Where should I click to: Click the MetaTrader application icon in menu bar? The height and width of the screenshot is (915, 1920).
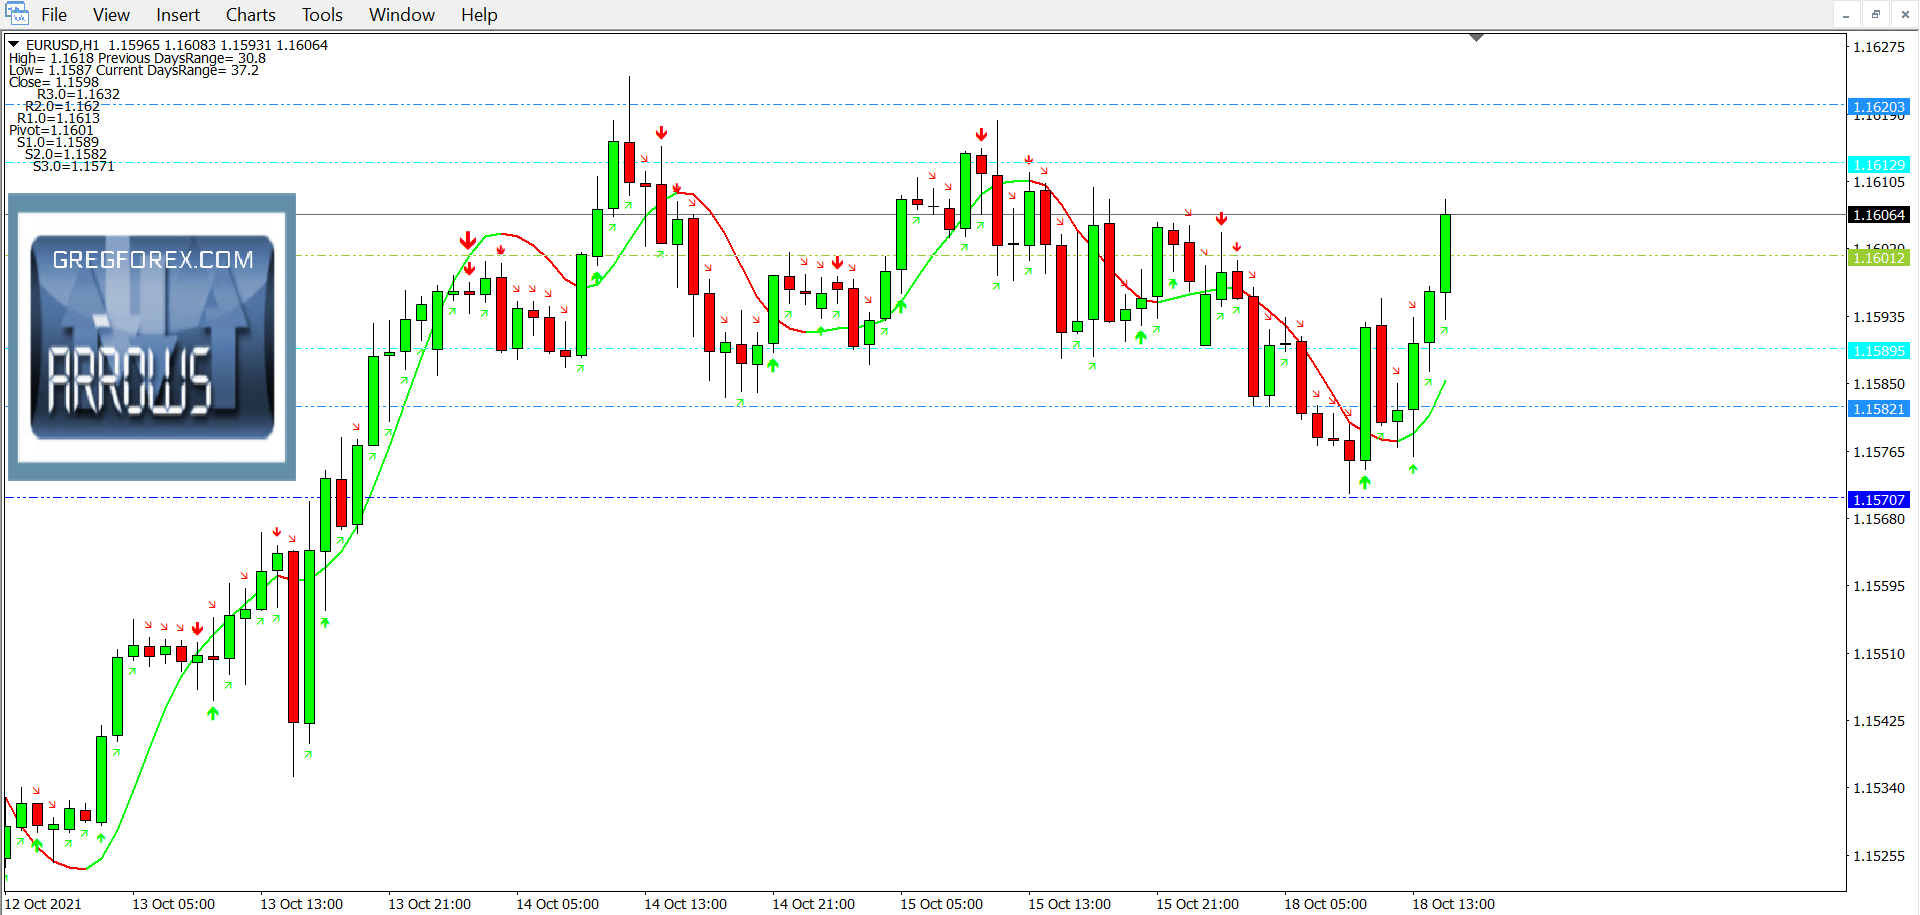[16, 14]
